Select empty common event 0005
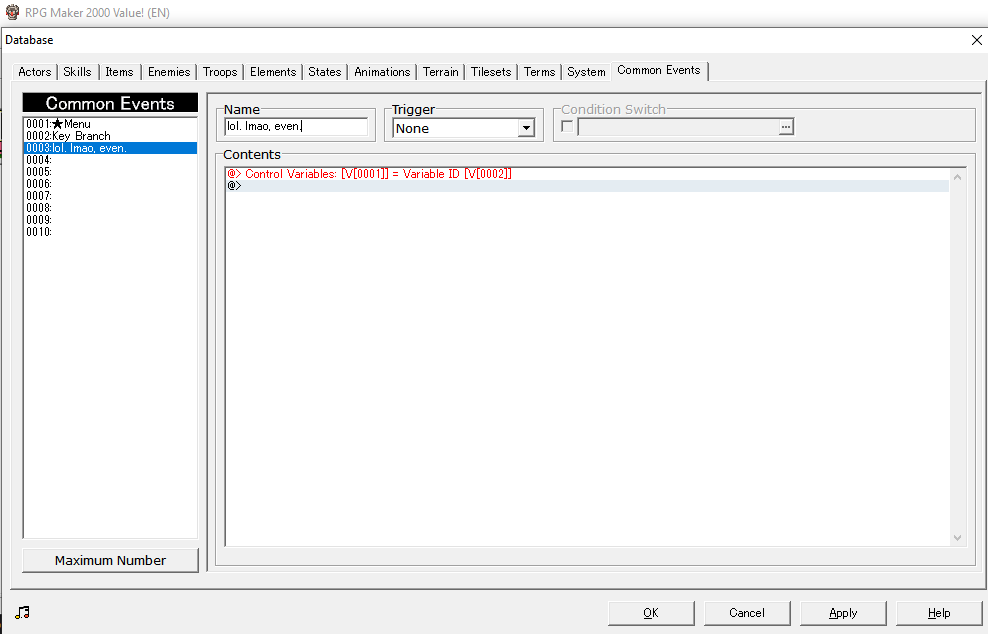This screenshot has width=988, height=634. 110,172
